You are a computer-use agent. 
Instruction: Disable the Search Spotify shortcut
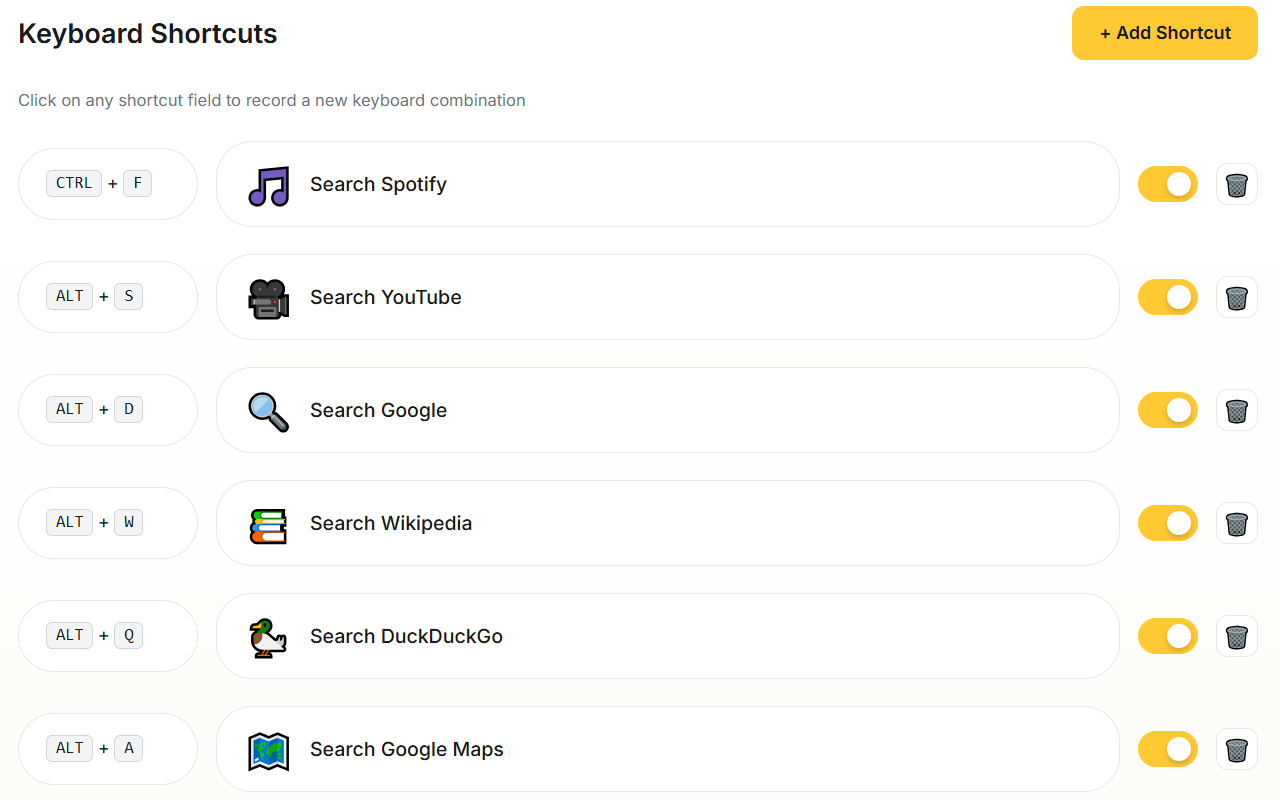point(1168,184)
